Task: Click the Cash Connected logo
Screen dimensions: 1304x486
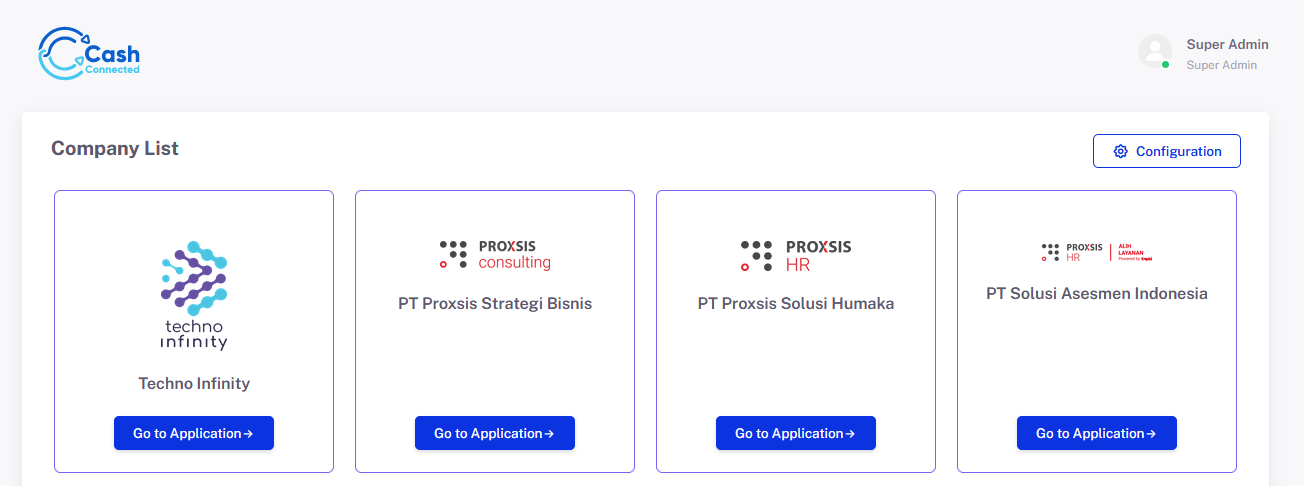Action: tap(89, 54)
